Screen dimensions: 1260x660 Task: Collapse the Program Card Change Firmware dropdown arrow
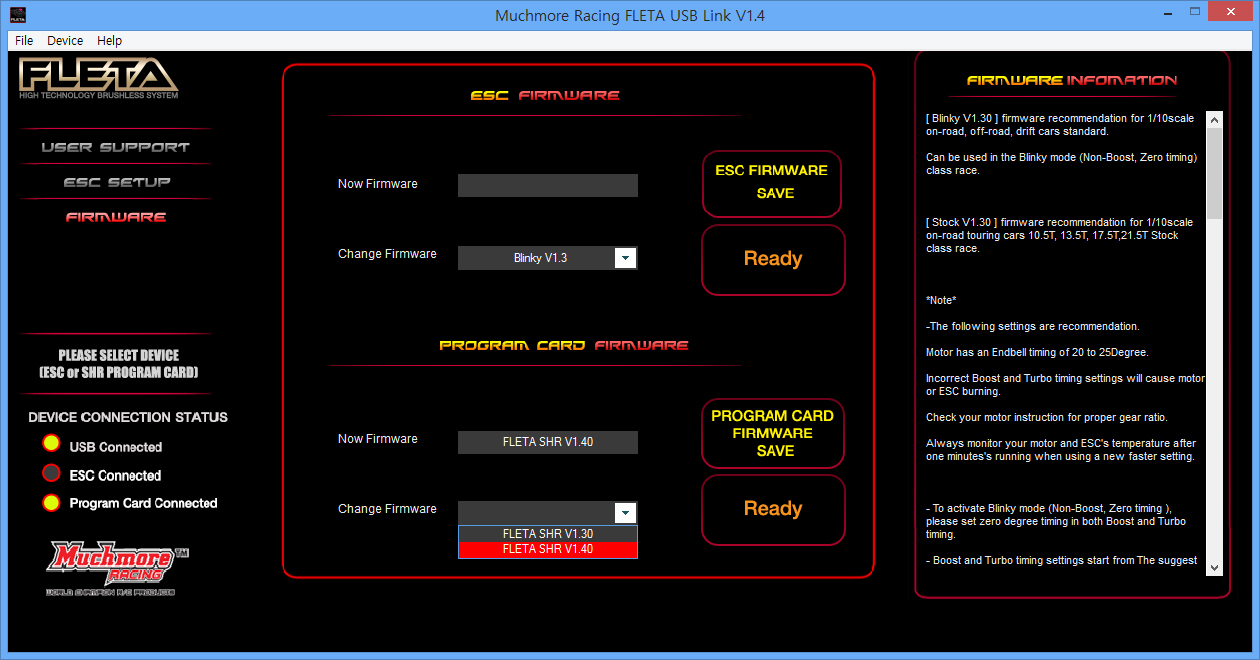(625, 513)
